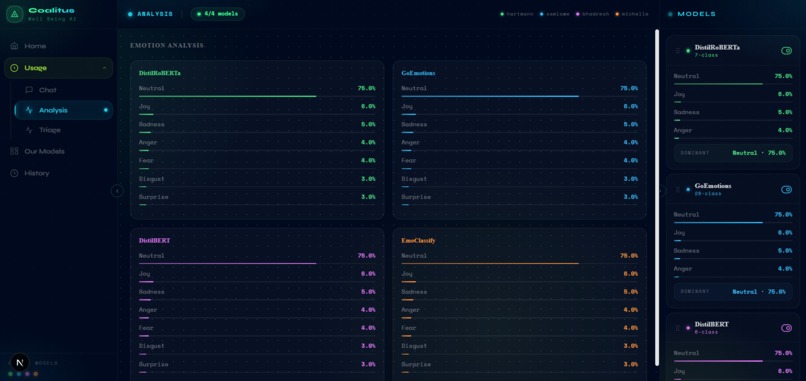Click the Well Being AI subtitle
806x381 pixels.
tap(52, 19)
